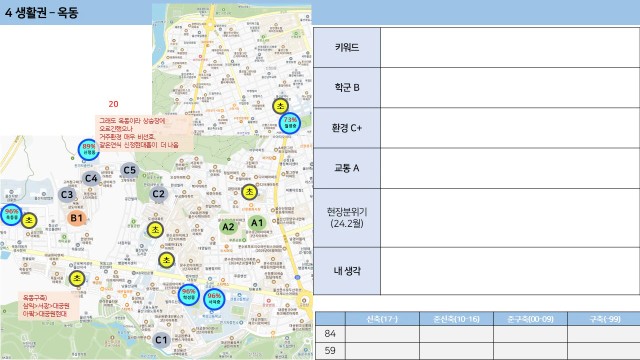Click the yellow 초 marker beside B1
640x360 pixels.
pos(29,220)
